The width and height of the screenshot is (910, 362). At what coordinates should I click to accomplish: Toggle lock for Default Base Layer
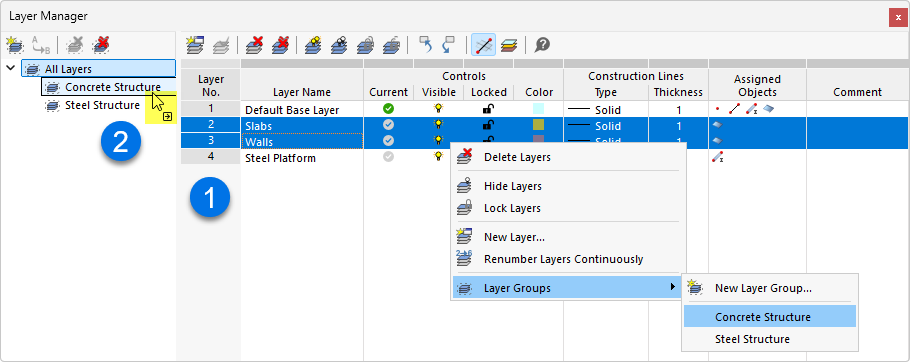click(x=489, y=108)
